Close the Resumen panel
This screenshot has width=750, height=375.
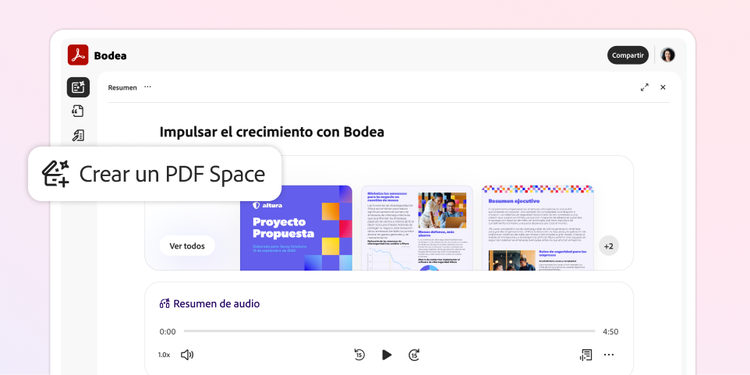(663, 87)
